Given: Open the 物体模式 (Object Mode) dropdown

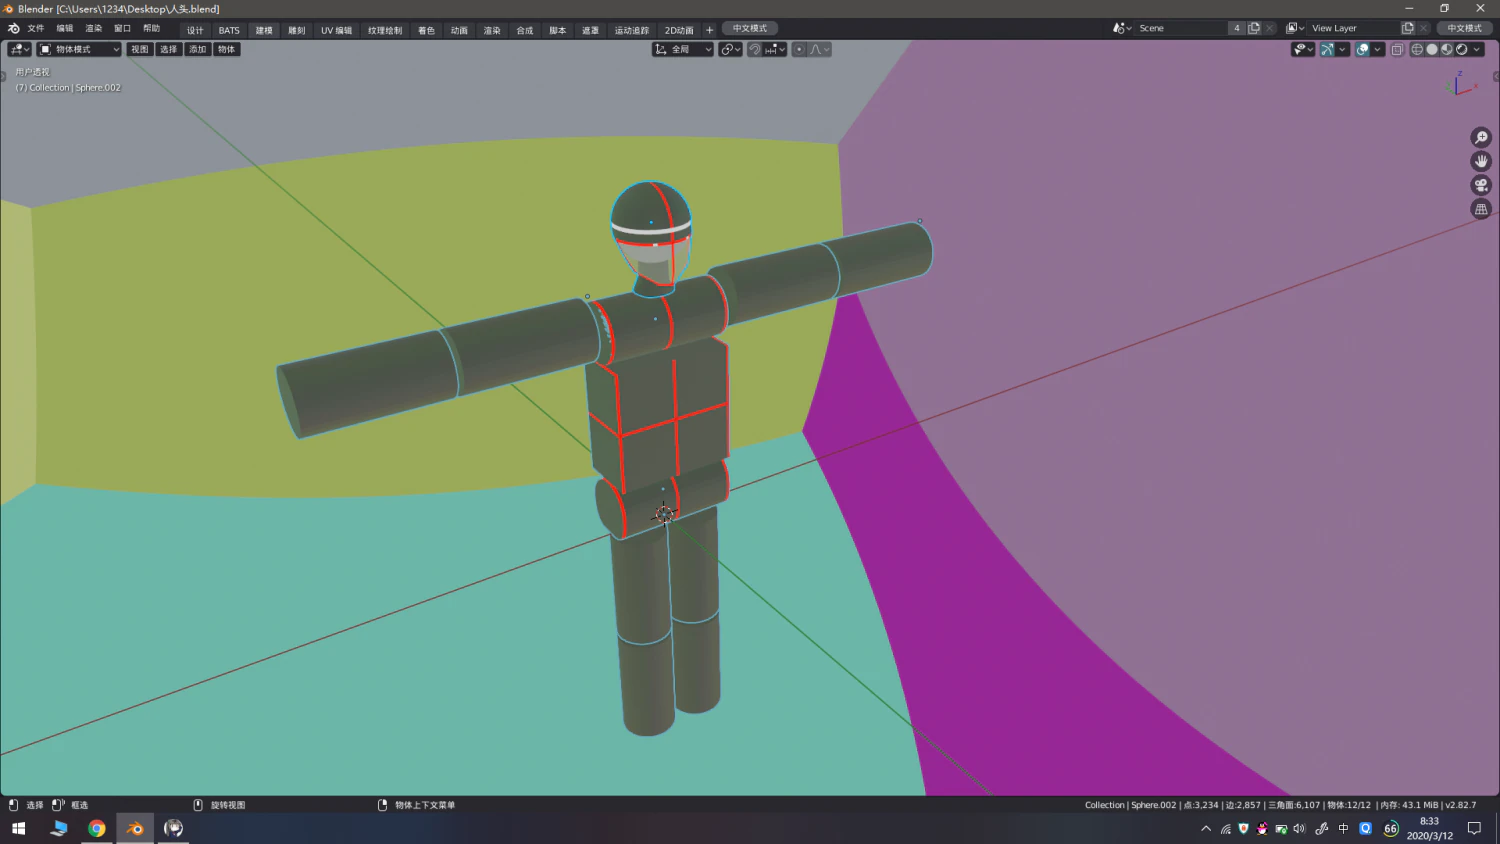Looking at the screenshot, I should pyautogui.click(x=79, y=49).
